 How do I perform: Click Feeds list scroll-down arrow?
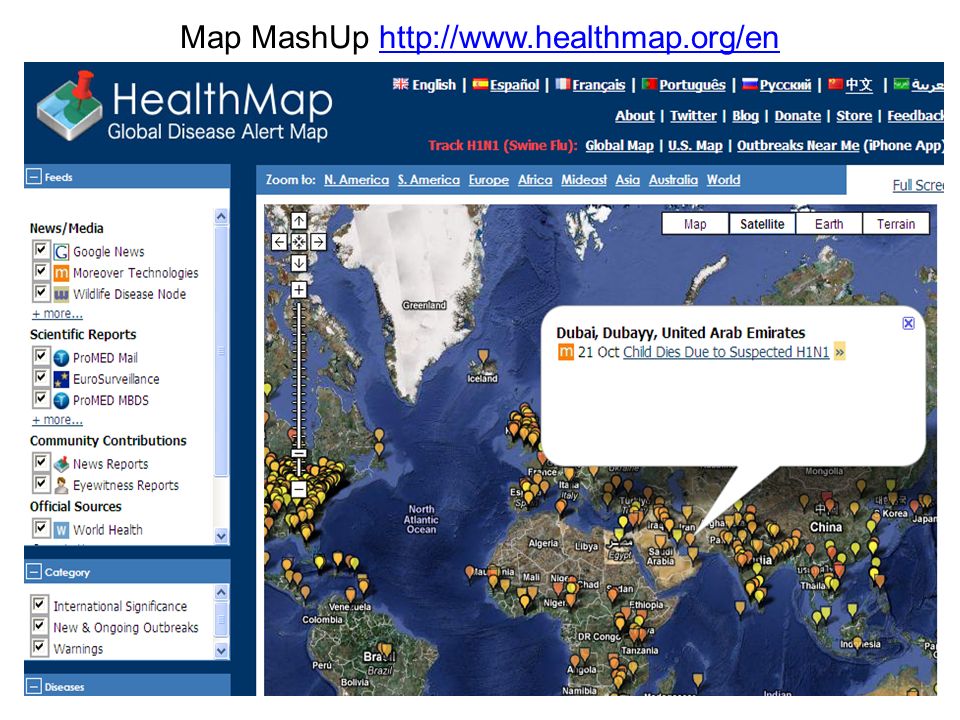point(222,536)
